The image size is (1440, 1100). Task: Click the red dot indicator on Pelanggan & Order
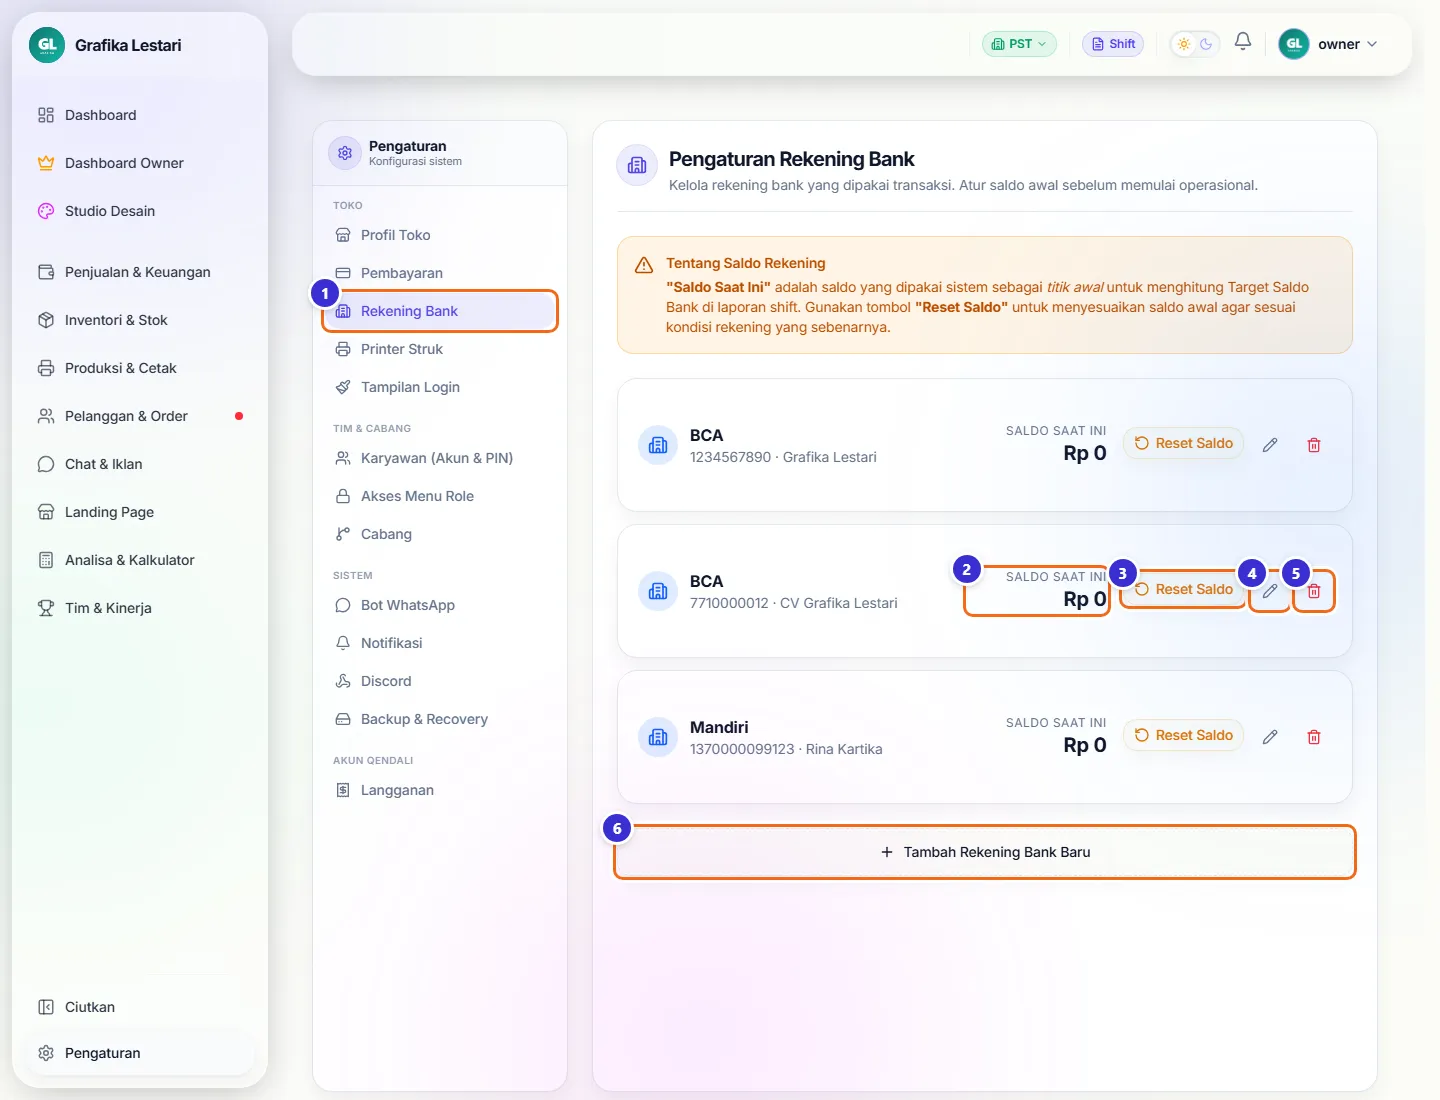[x=239, y=416]
